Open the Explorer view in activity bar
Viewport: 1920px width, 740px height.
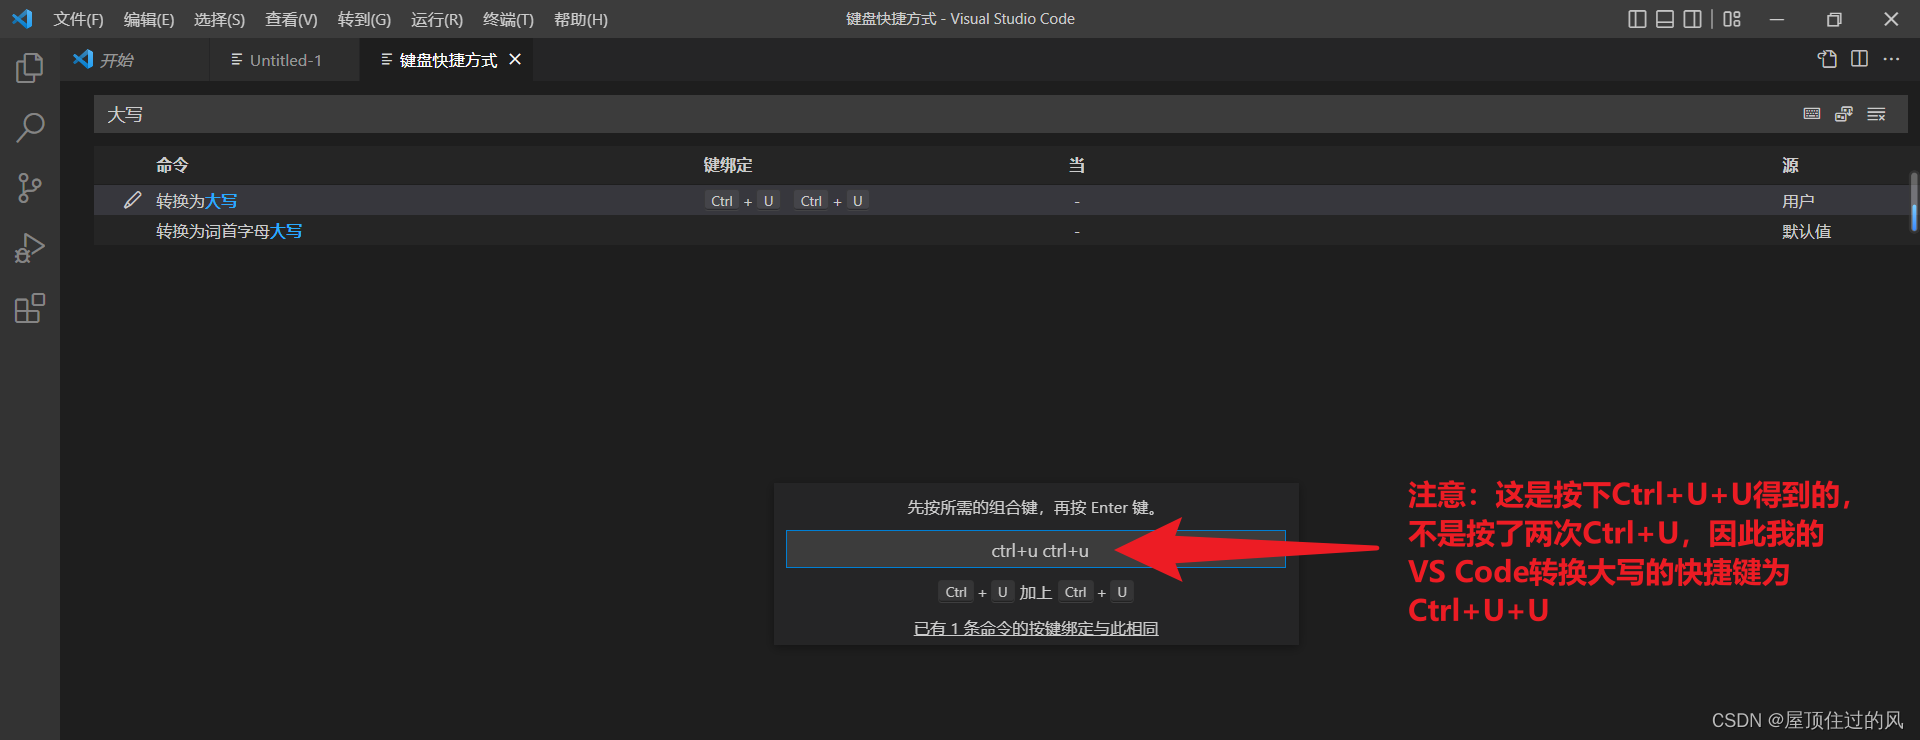[30, 68]
